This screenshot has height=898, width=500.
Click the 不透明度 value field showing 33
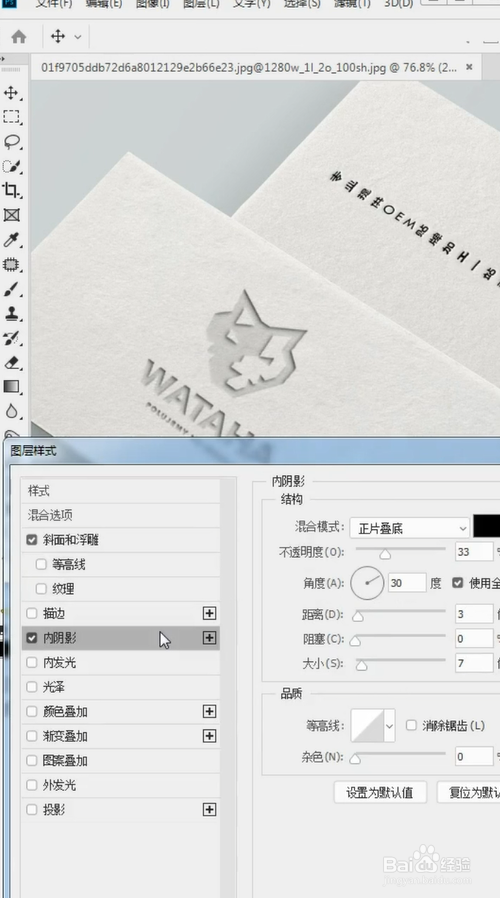click(474, 552)
